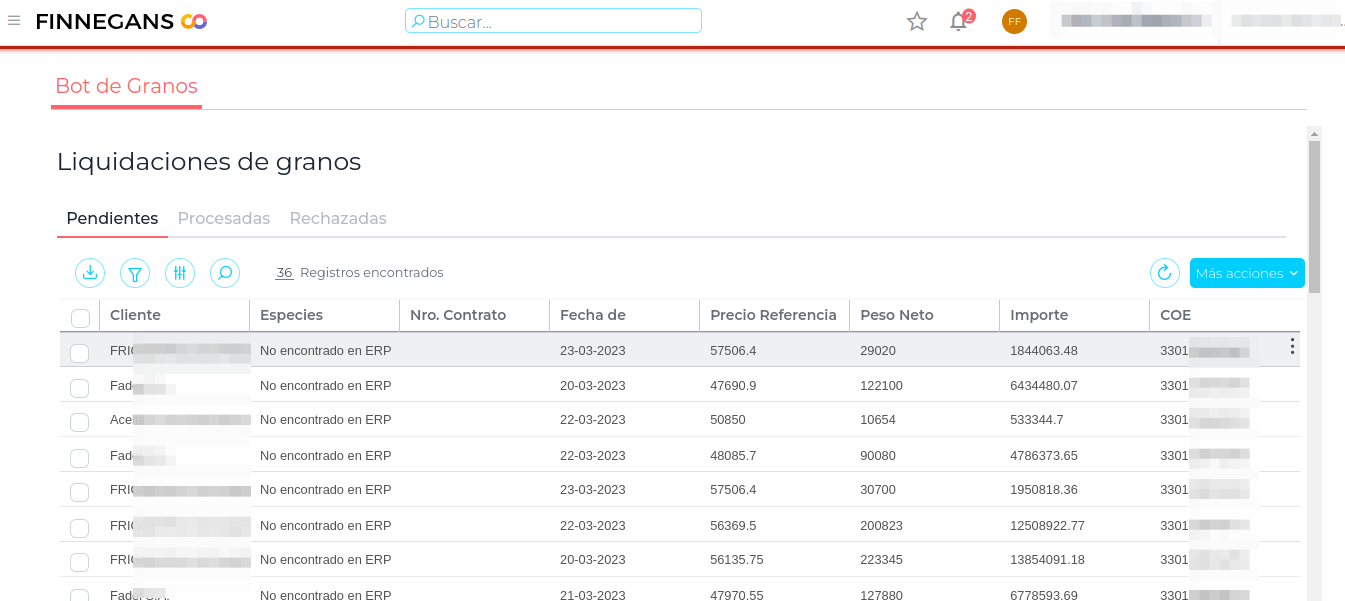Toggle the select-all header checkbox
The image size is (1345, 601).
[x=80, y=318]
